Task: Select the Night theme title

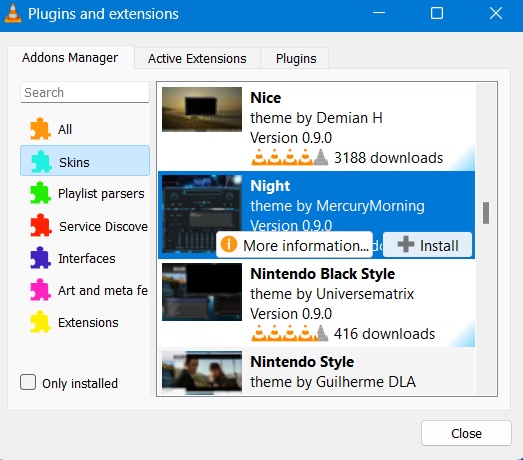Action: tap(270, 186)
